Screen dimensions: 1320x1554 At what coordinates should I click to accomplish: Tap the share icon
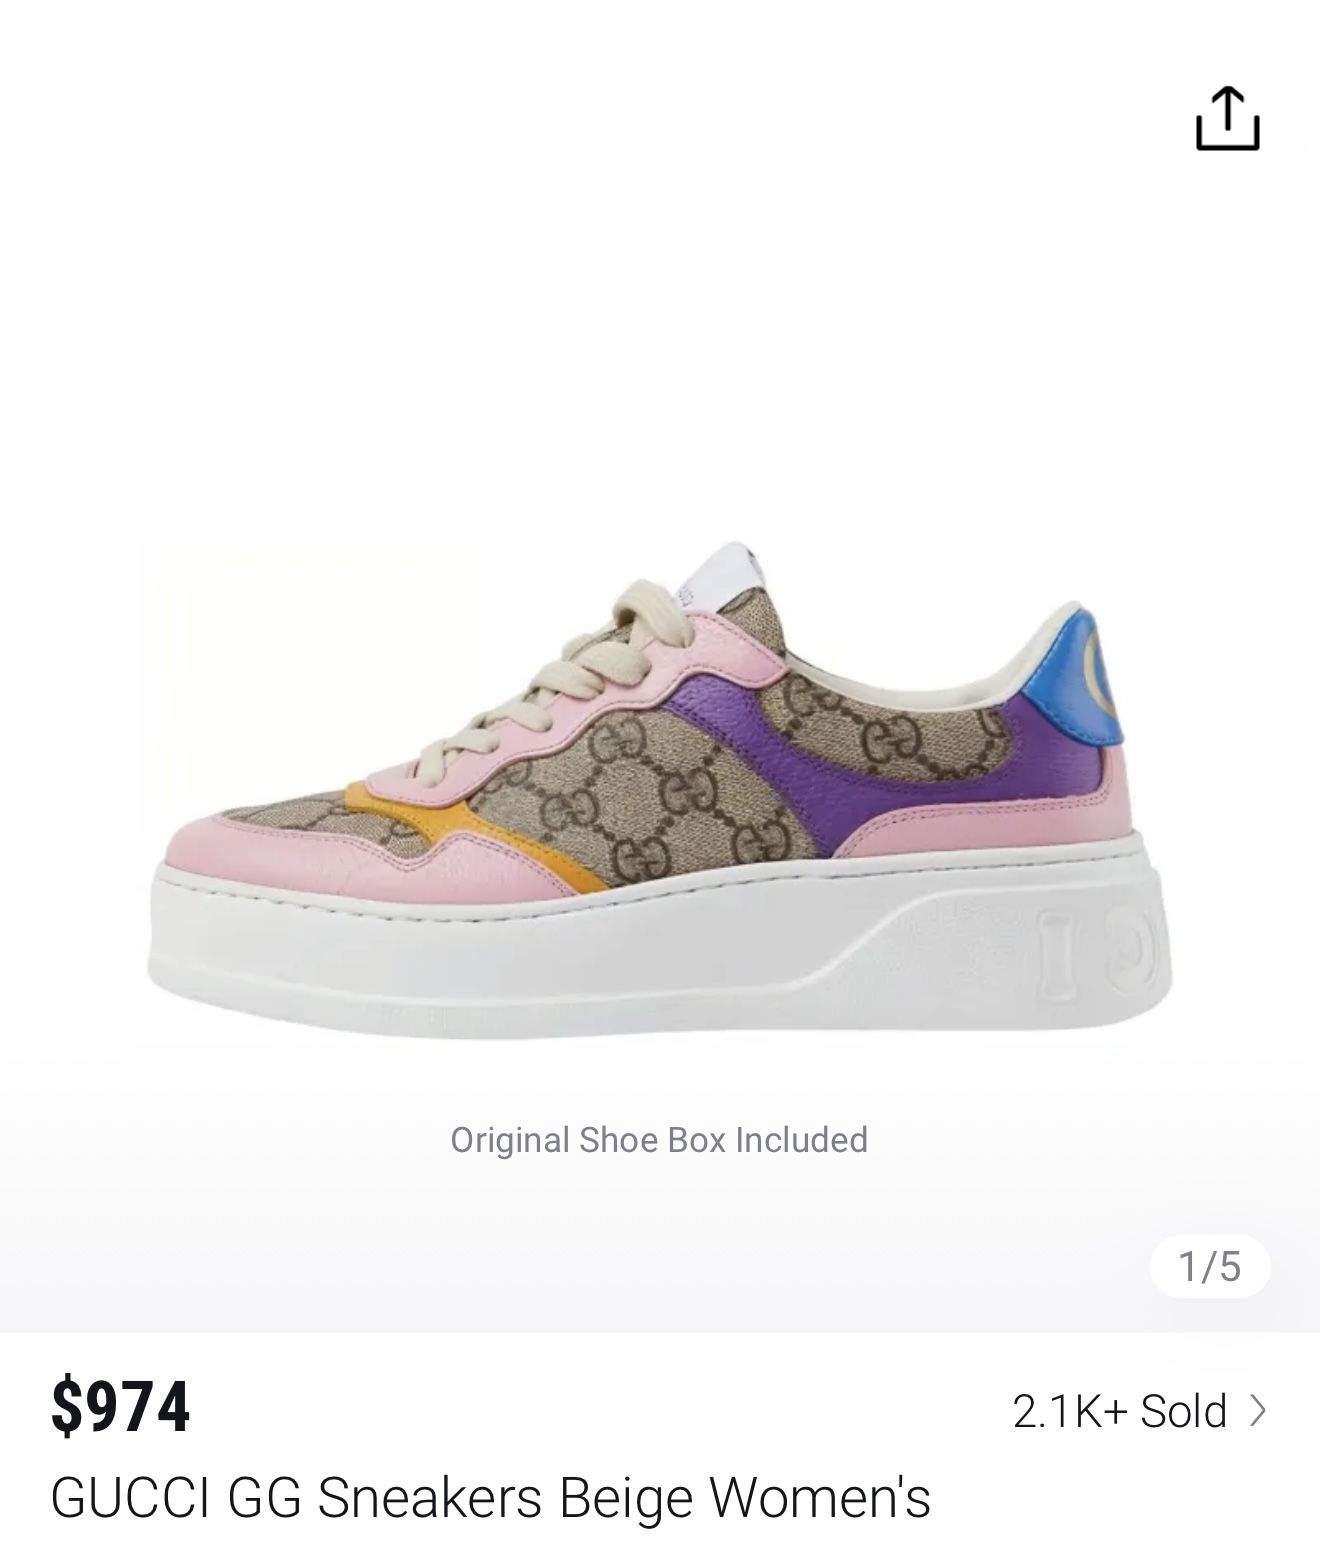(1227, 120)
